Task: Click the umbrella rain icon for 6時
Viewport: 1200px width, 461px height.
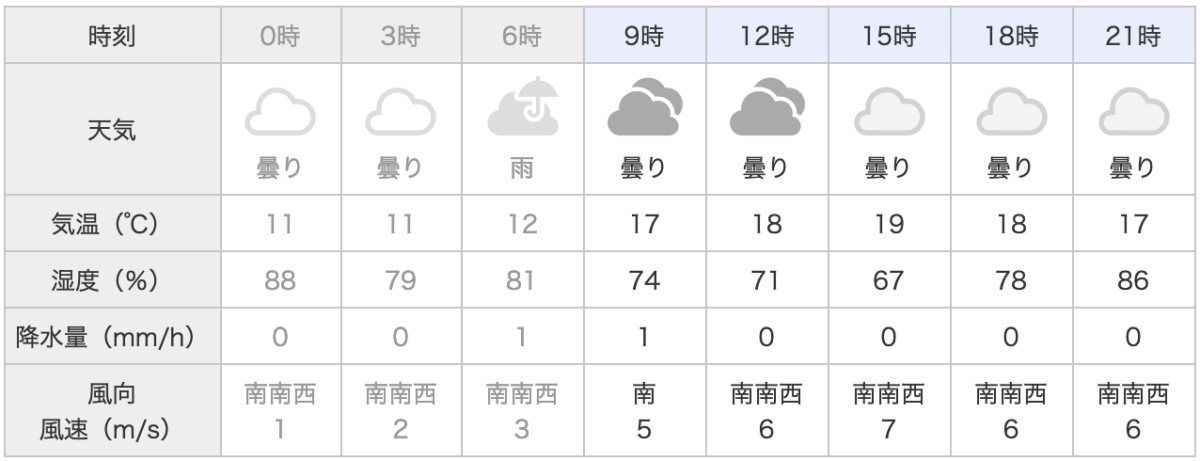Action: click(522, 106)
